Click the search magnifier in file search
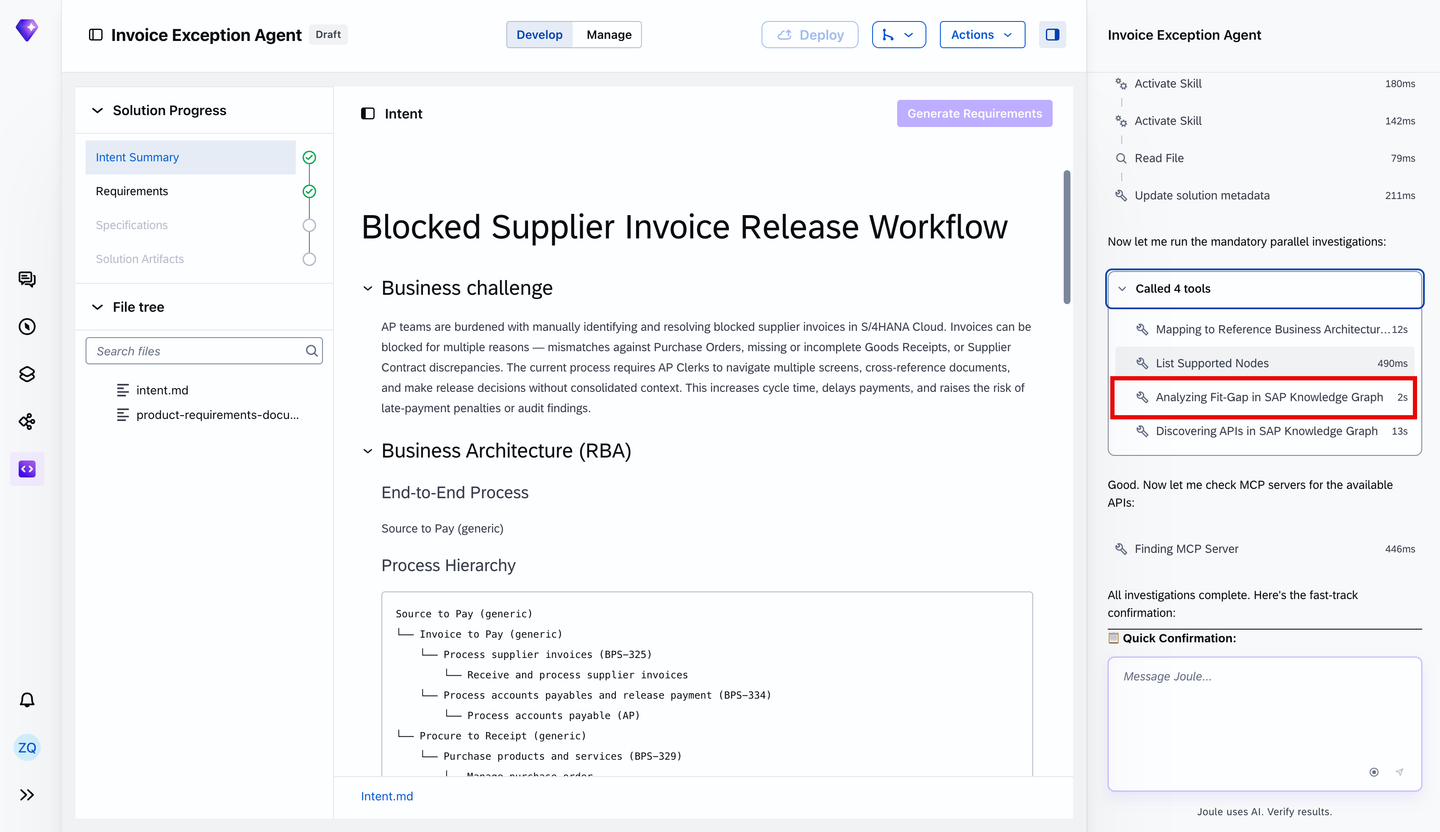Image resolution: width=1440 pixels, height=832 pixels. pos(312,351)
